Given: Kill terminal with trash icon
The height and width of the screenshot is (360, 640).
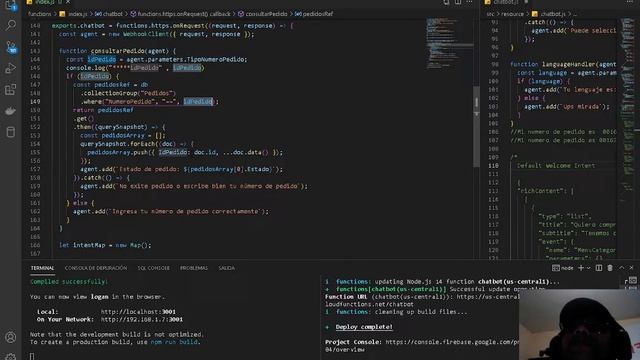Looking at the screenshot, I should 610,268.
